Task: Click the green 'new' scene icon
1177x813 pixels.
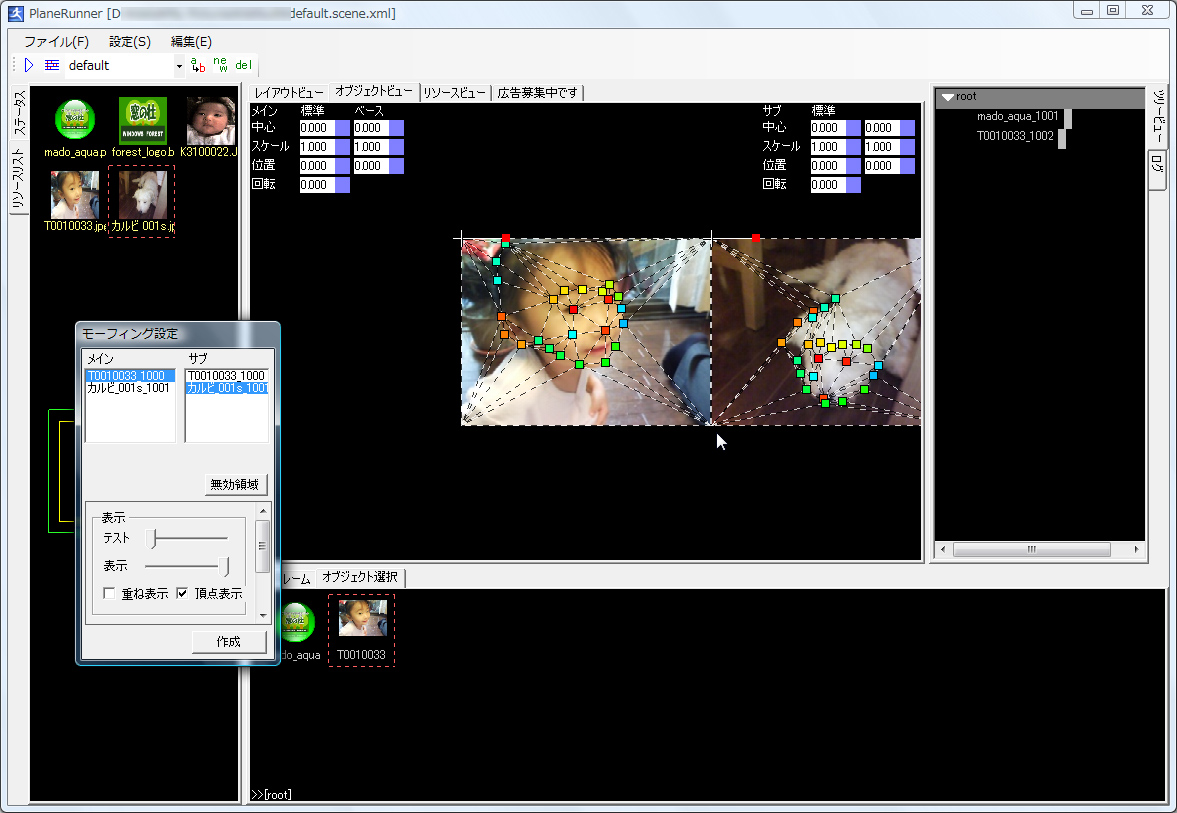Action: (219, 64)
